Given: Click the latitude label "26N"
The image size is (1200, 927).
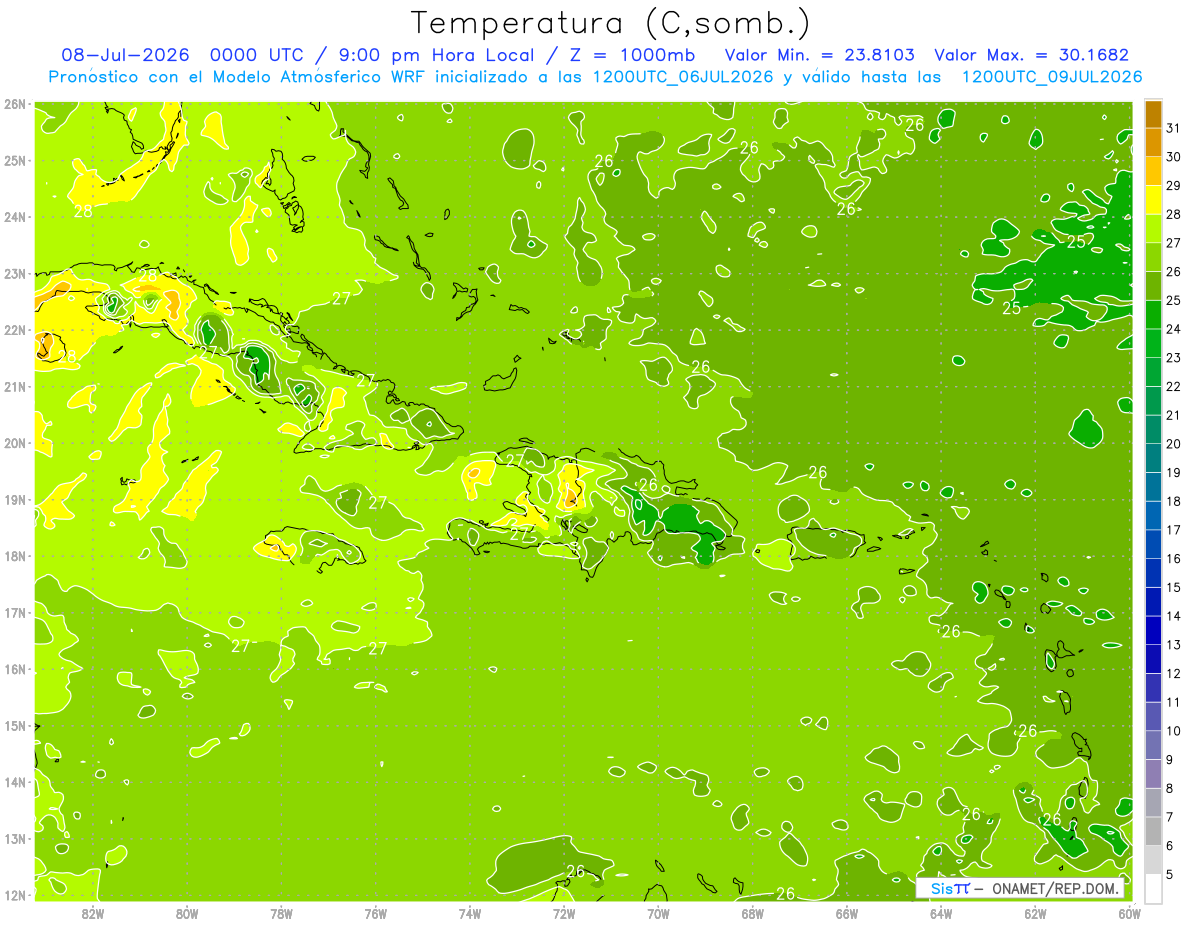Looking at the screenshot, I should coord(15,104).
